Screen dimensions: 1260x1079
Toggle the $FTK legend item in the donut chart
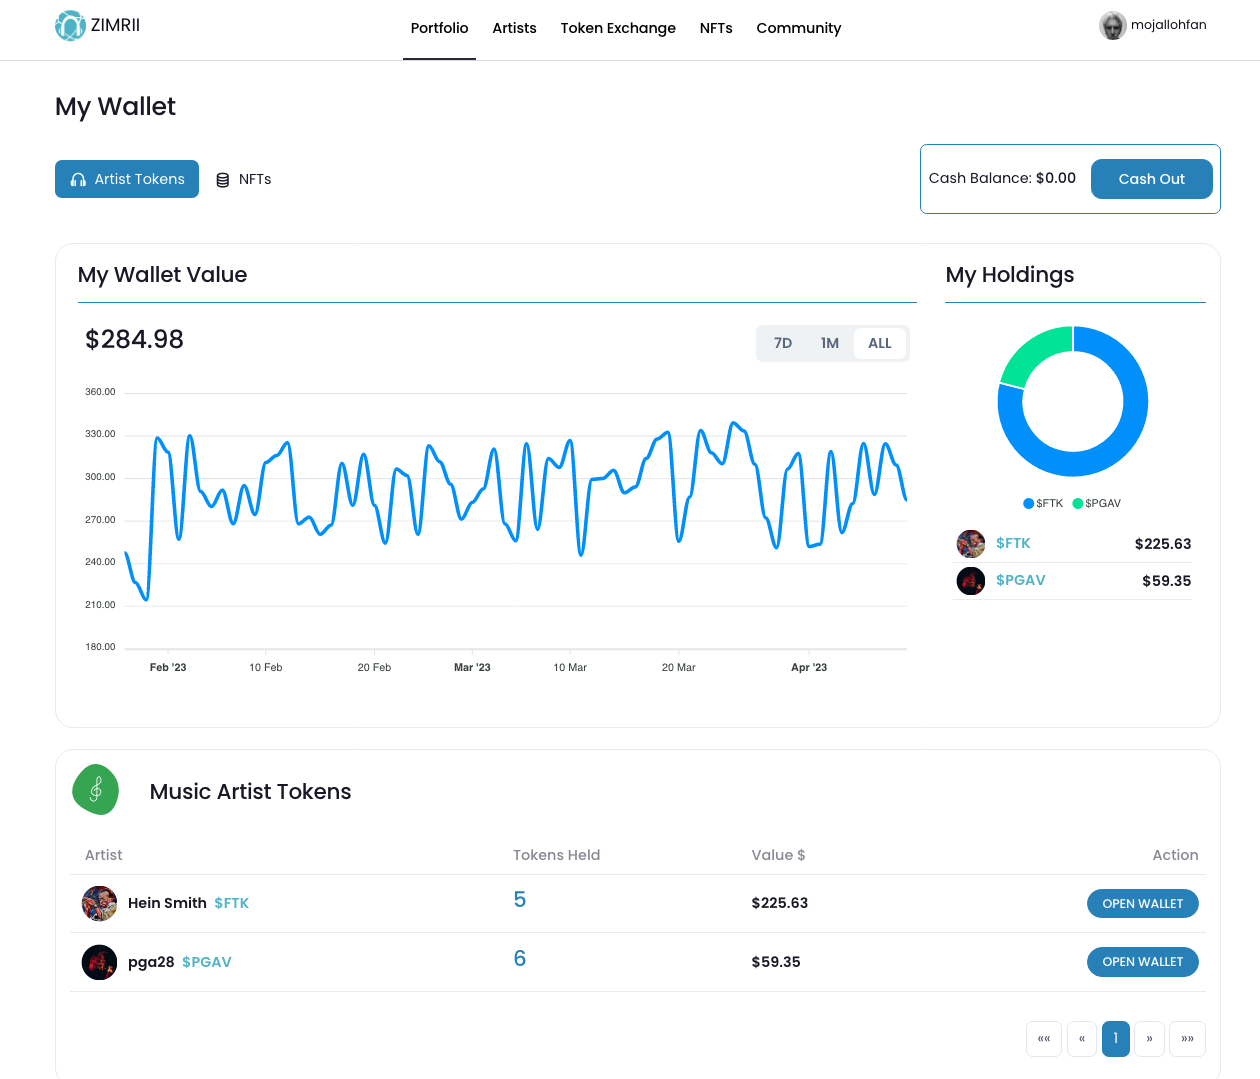pyautogui.click(x=1043, y=503)
